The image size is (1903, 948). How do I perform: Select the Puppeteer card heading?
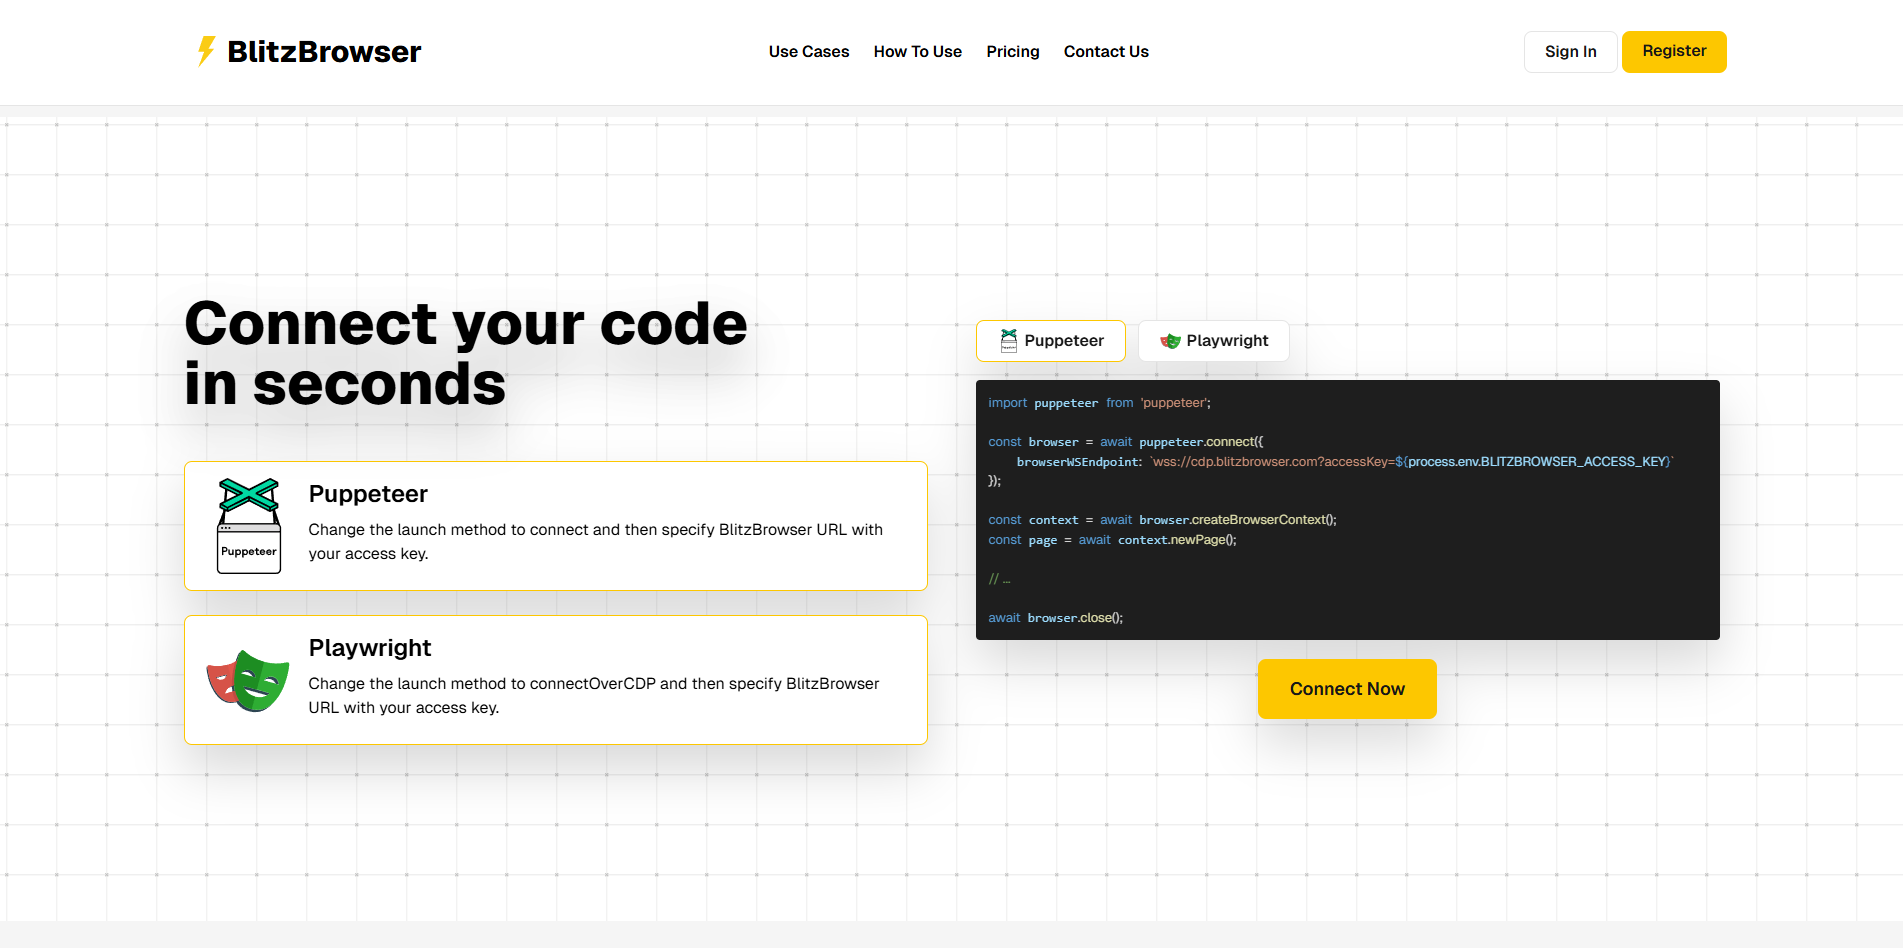368,494
